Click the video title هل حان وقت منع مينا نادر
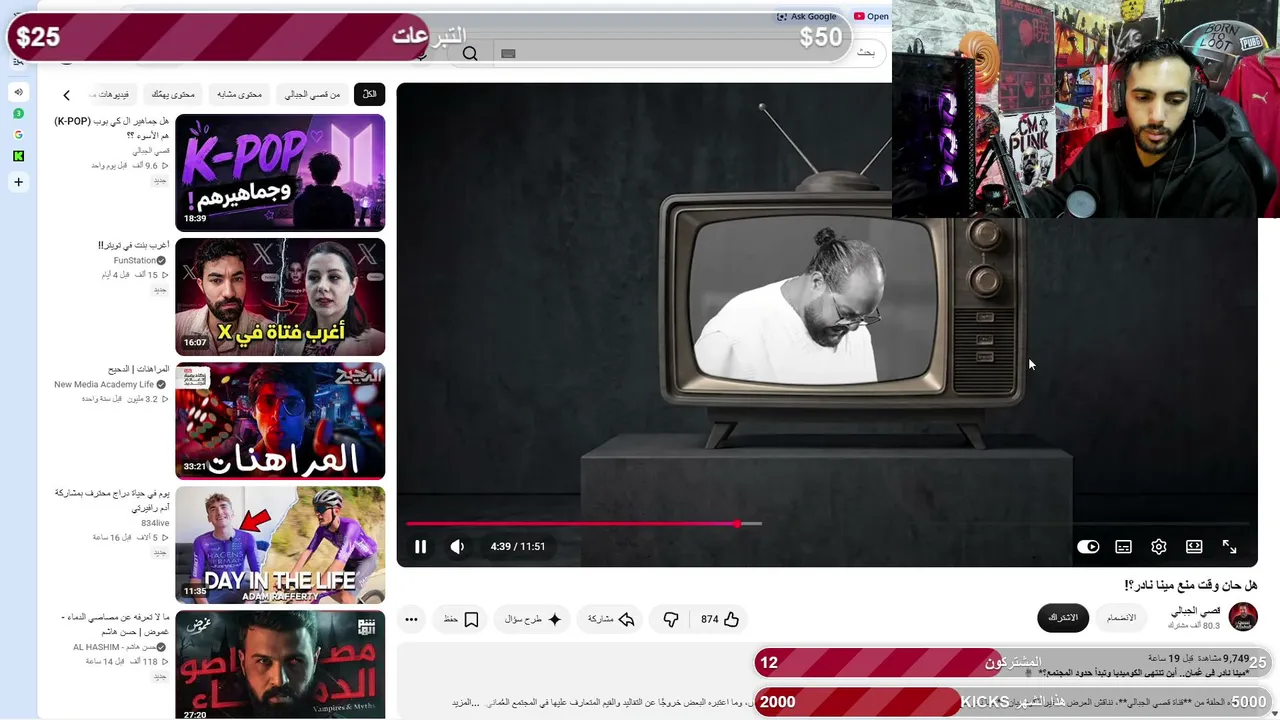 coord(1190,585)
